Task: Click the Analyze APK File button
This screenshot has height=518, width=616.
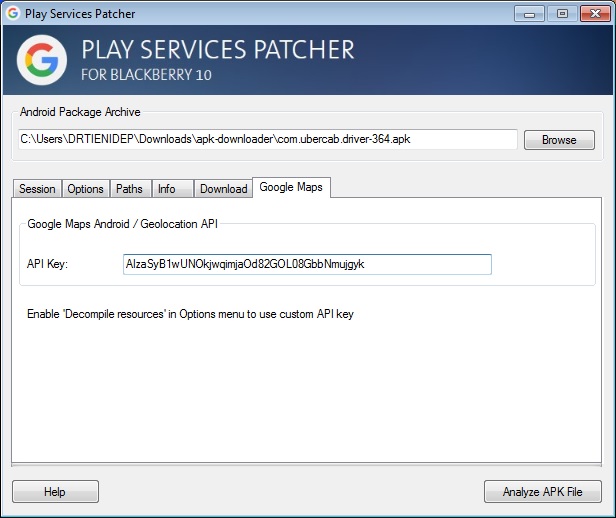Action: tap(543, 492)
